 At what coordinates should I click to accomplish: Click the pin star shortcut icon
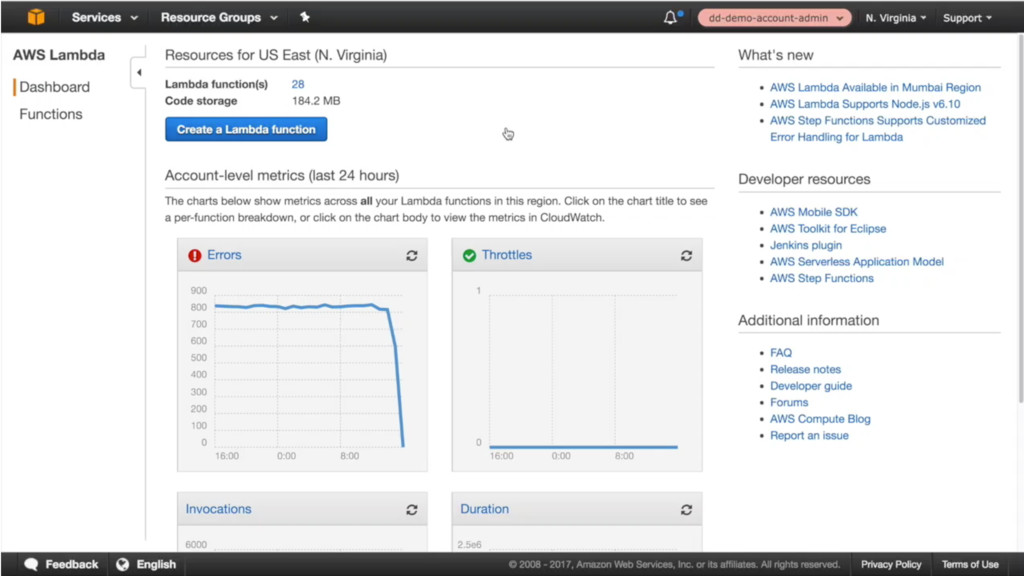(x=305, y=17)
